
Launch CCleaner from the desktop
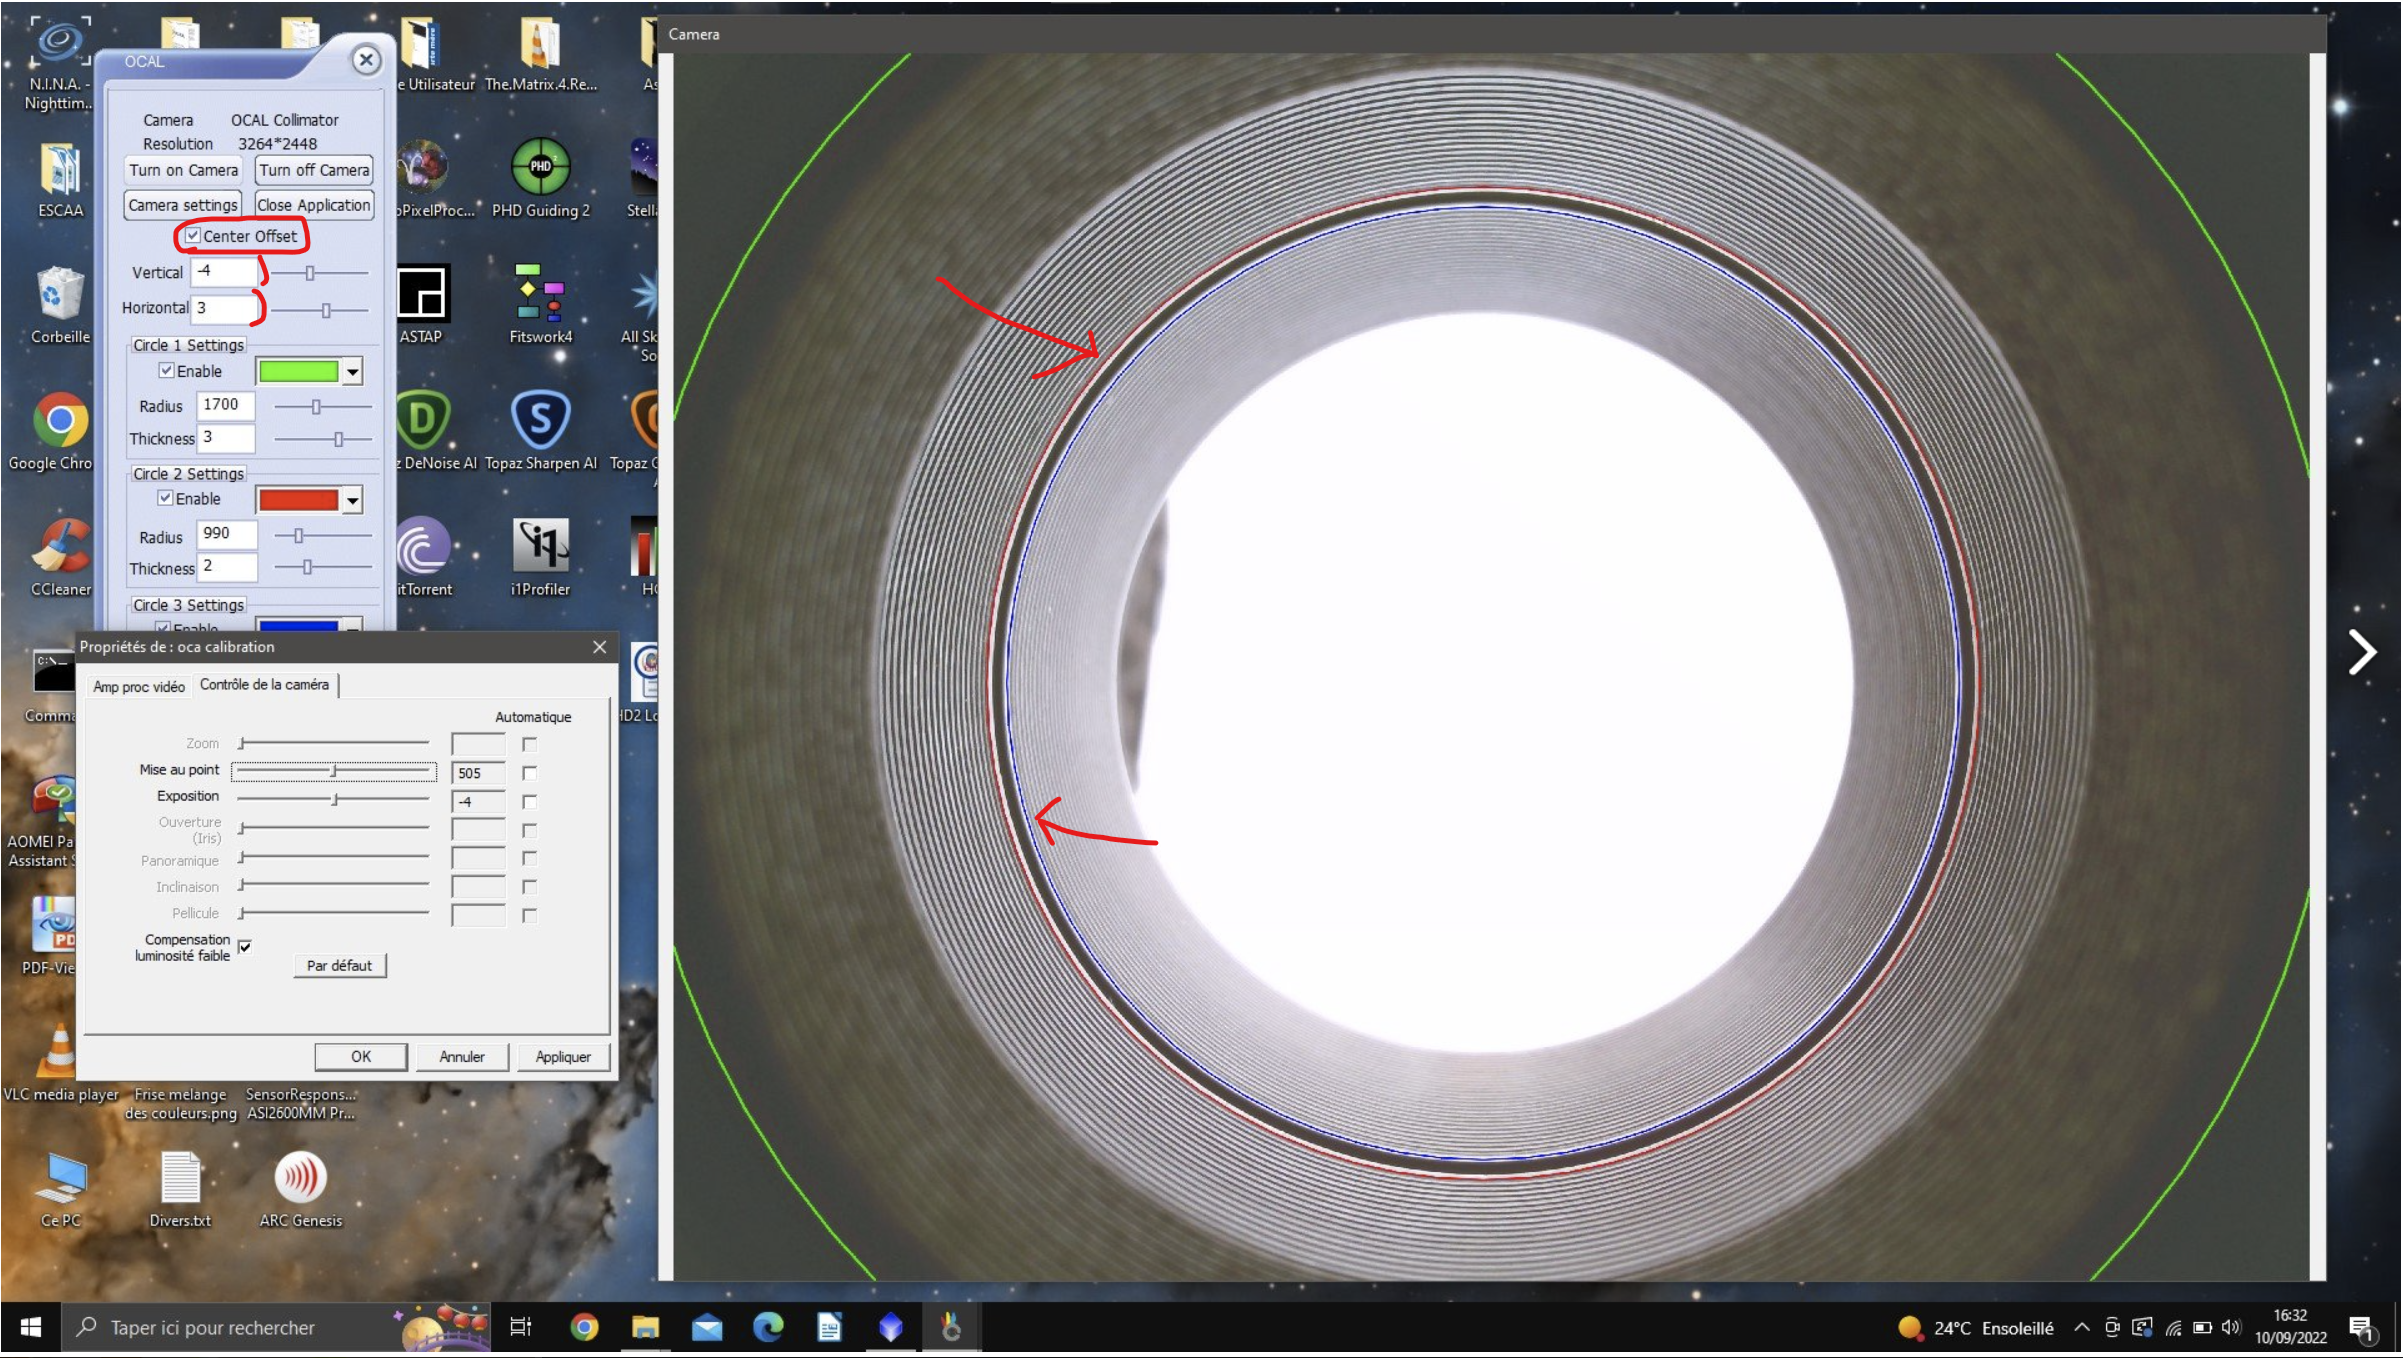tap(60, 558)
